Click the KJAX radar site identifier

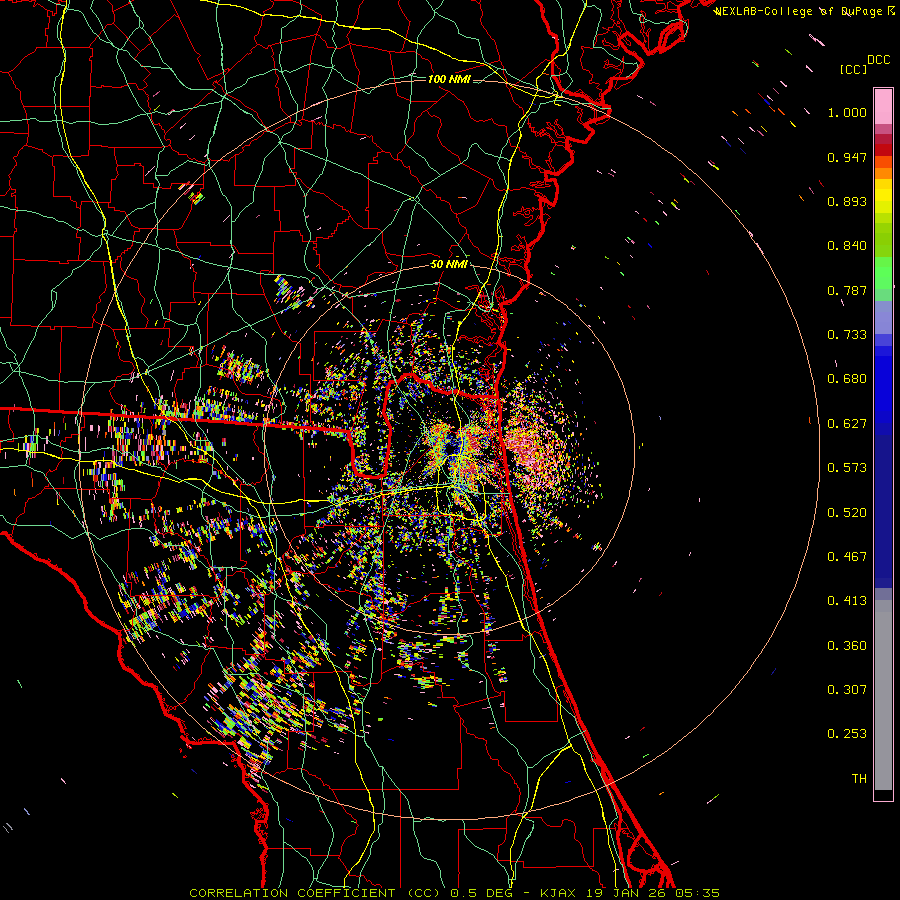559,893
